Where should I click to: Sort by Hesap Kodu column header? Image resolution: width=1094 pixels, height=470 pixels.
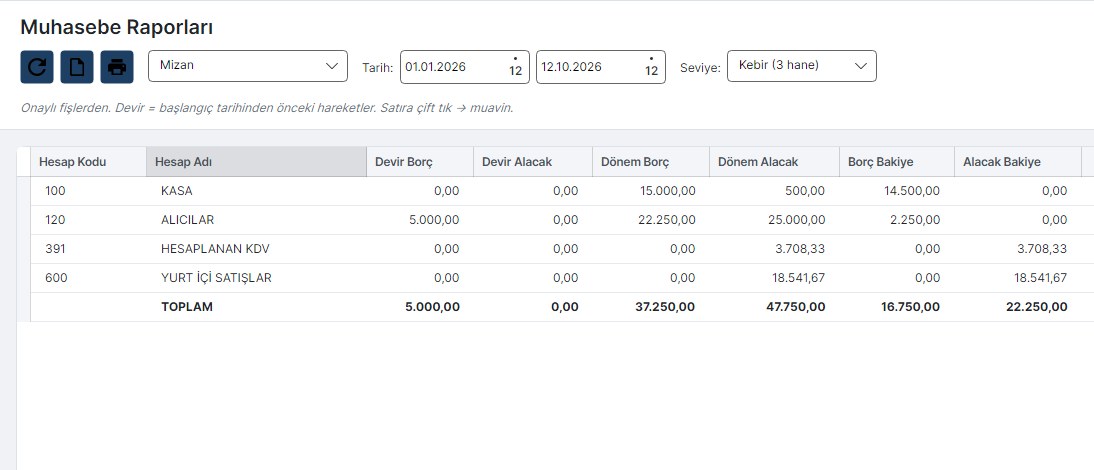point(89,162)
